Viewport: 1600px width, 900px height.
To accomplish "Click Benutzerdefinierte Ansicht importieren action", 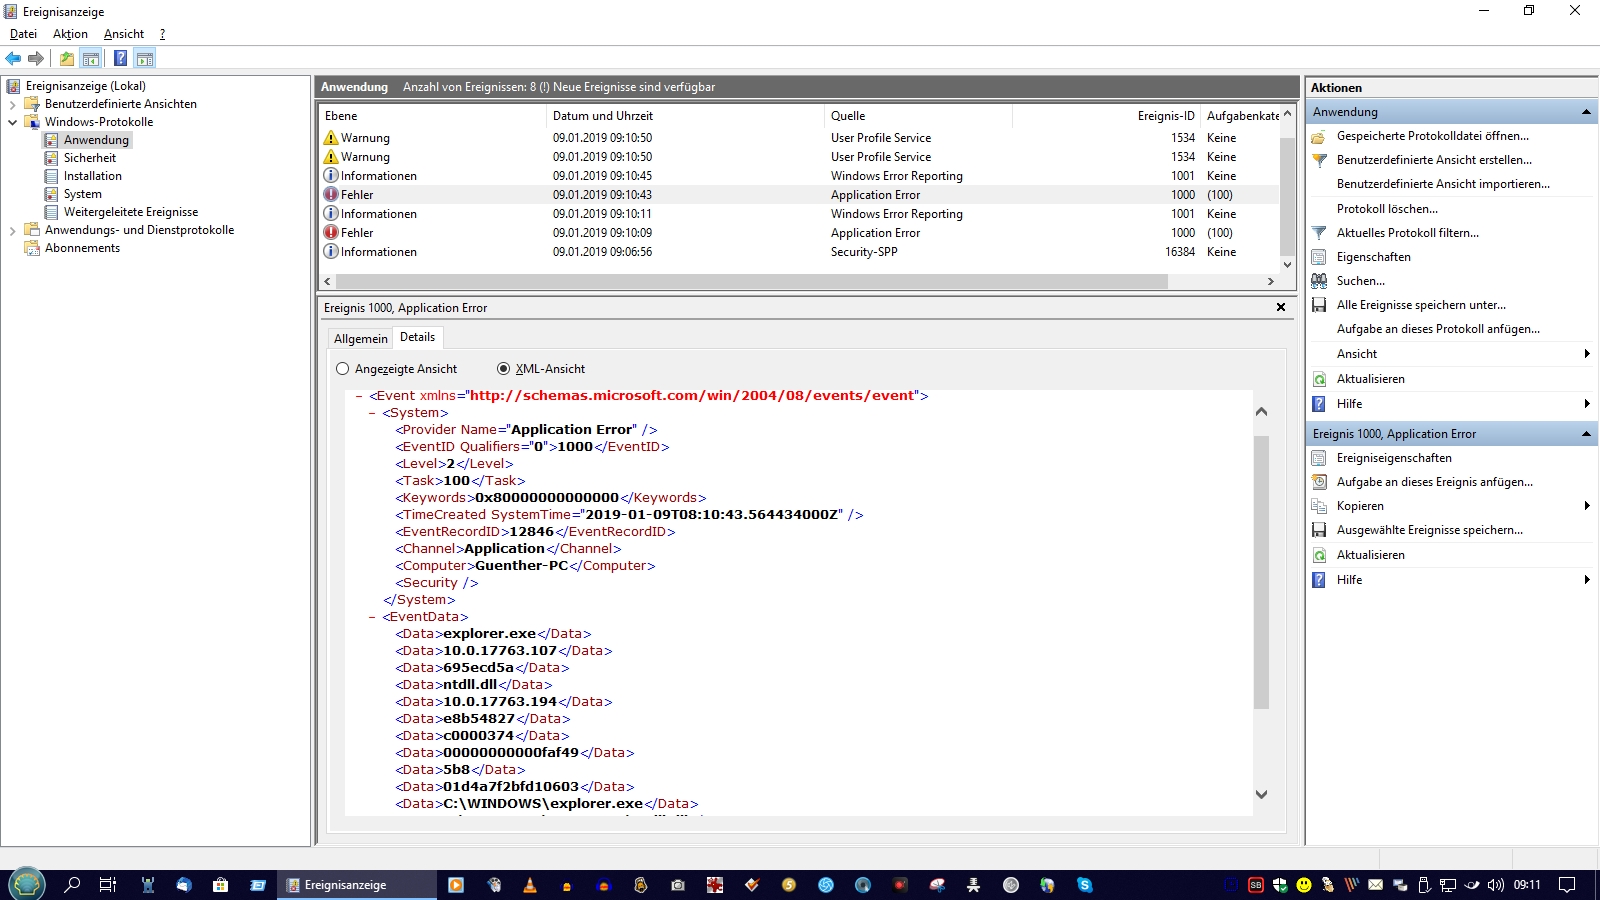I will (x=1443, y=184).
